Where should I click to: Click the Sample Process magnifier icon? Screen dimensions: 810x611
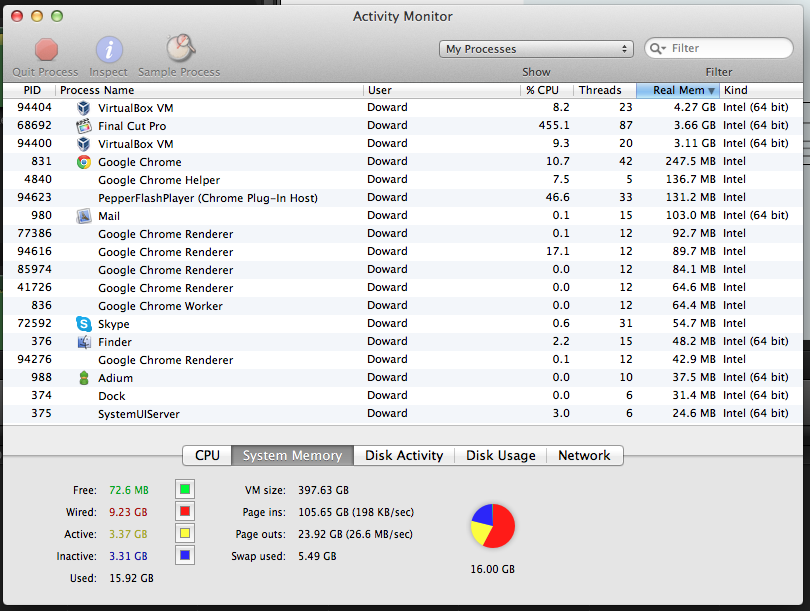[180, 48]
